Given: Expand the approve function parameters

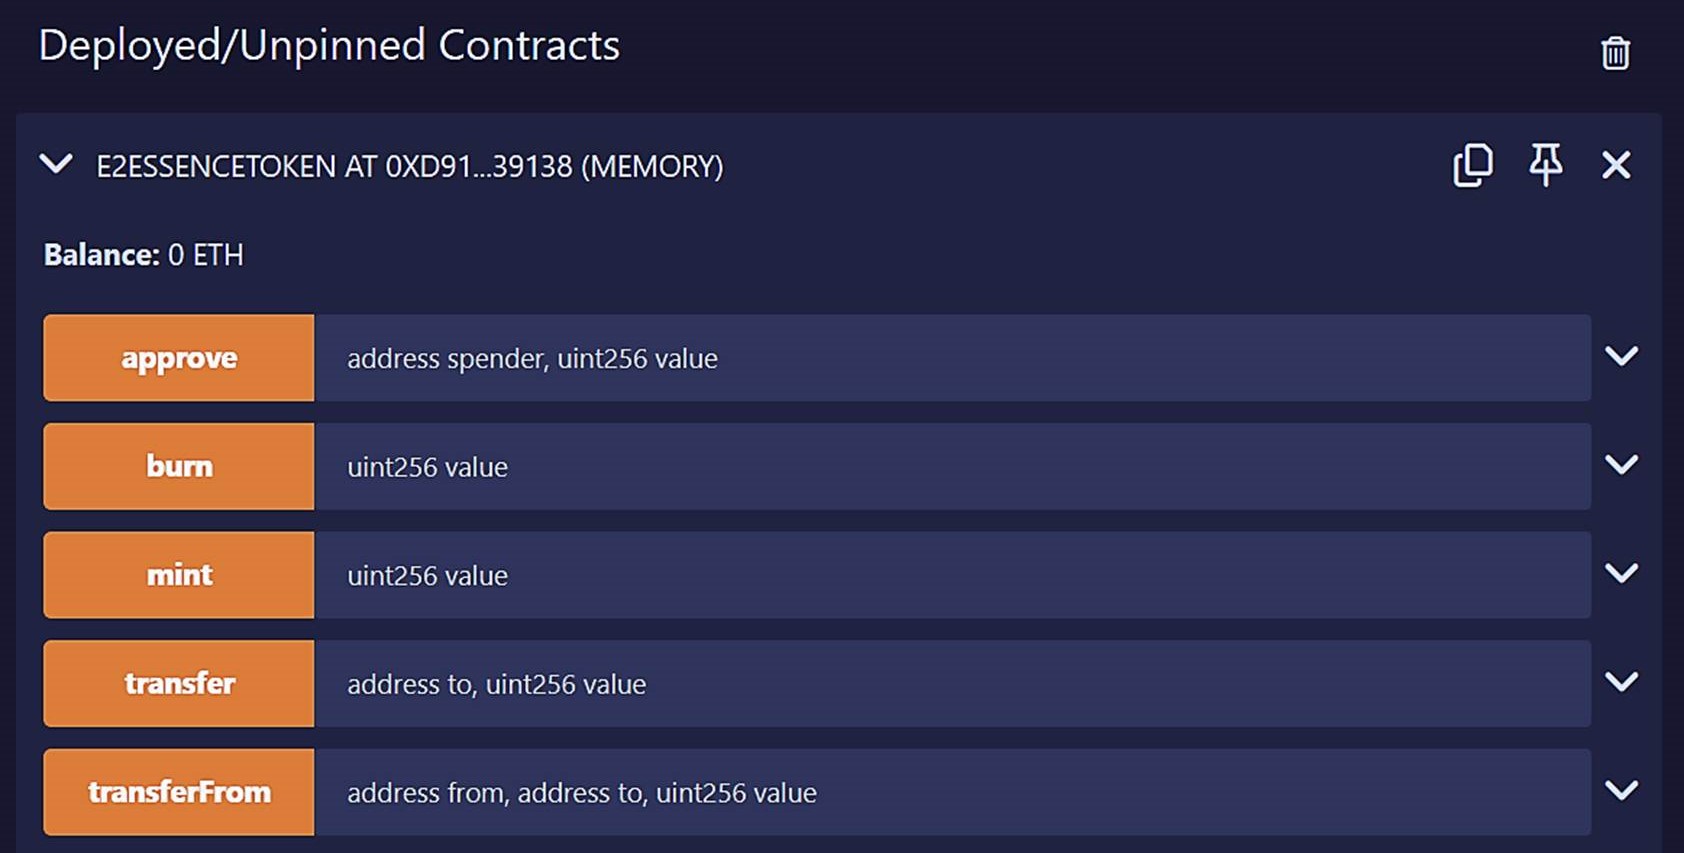Looking at the screenshot, I should (1621, 357).
